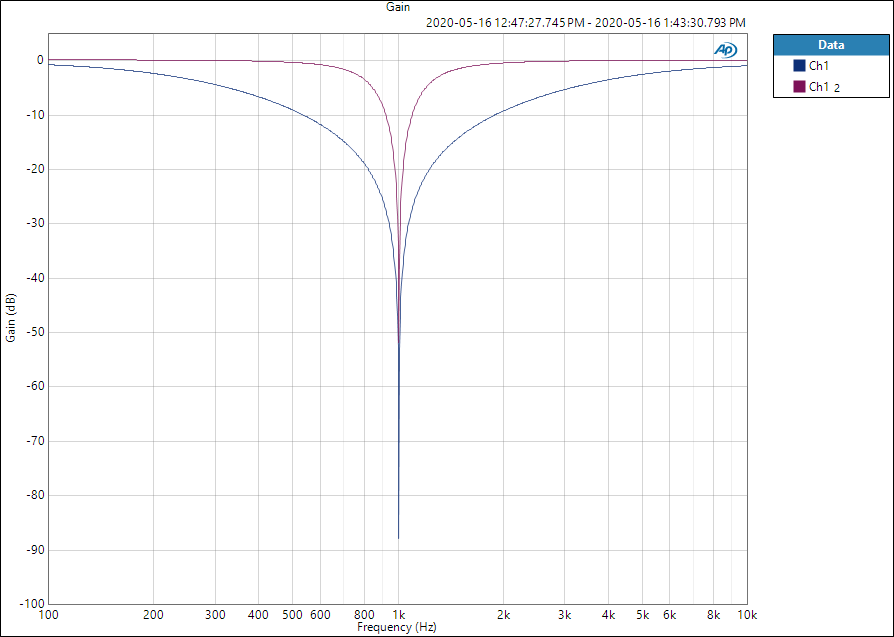Click the -90 gain axis tick label
The image size is (894, 637).
click(x=35, y=550)
